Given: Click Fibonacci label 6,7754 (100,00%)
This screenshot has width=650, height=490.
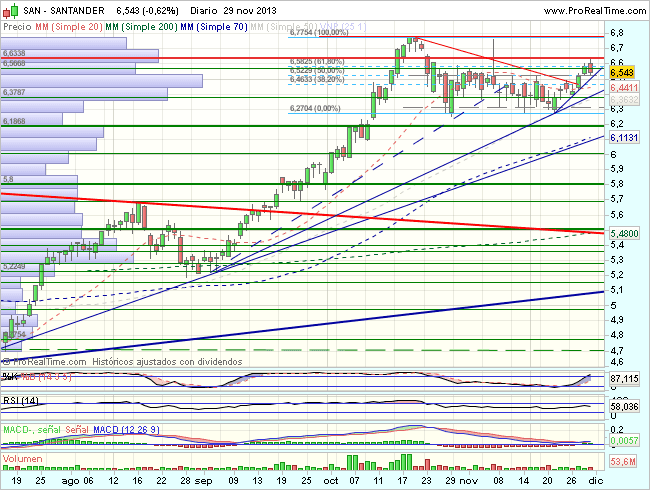Looking at the screenshot, I should (319, 32).
